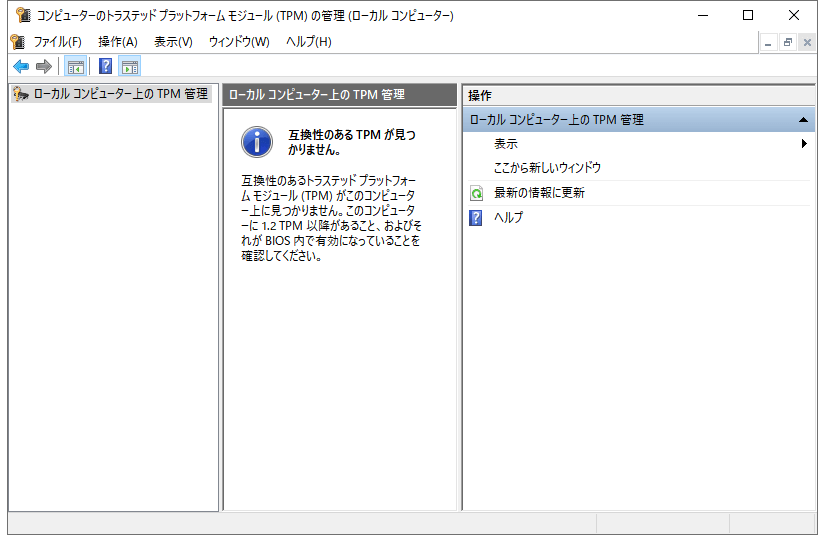Go back with the blue arrow
Viewport: 825px width, 542px height.
(x=21, y=66)
